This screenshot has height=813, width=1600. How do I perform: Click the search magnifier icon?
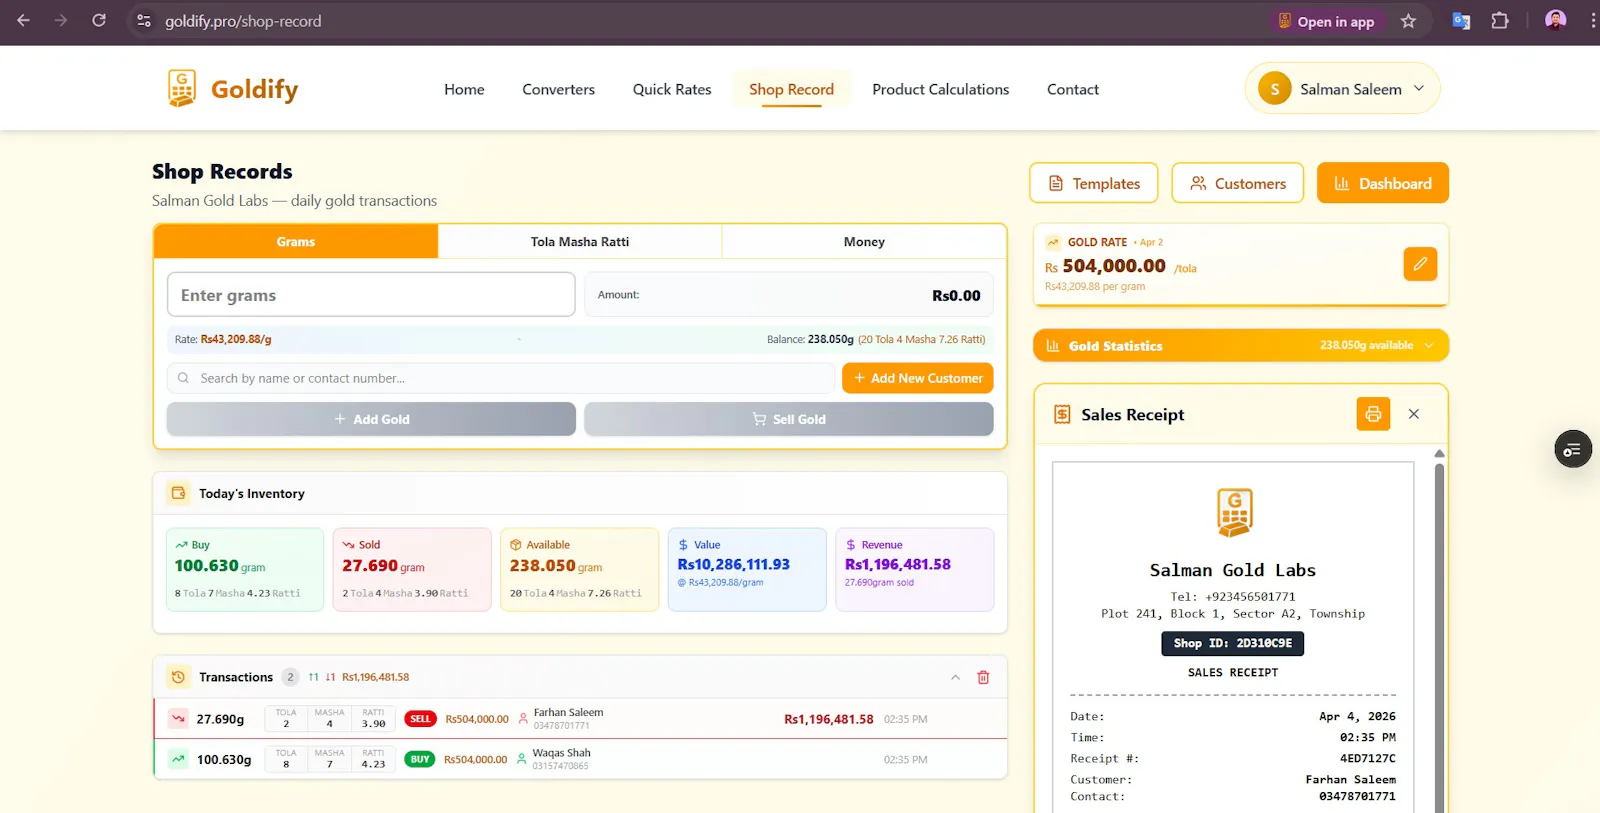click(x=183, y=378)
